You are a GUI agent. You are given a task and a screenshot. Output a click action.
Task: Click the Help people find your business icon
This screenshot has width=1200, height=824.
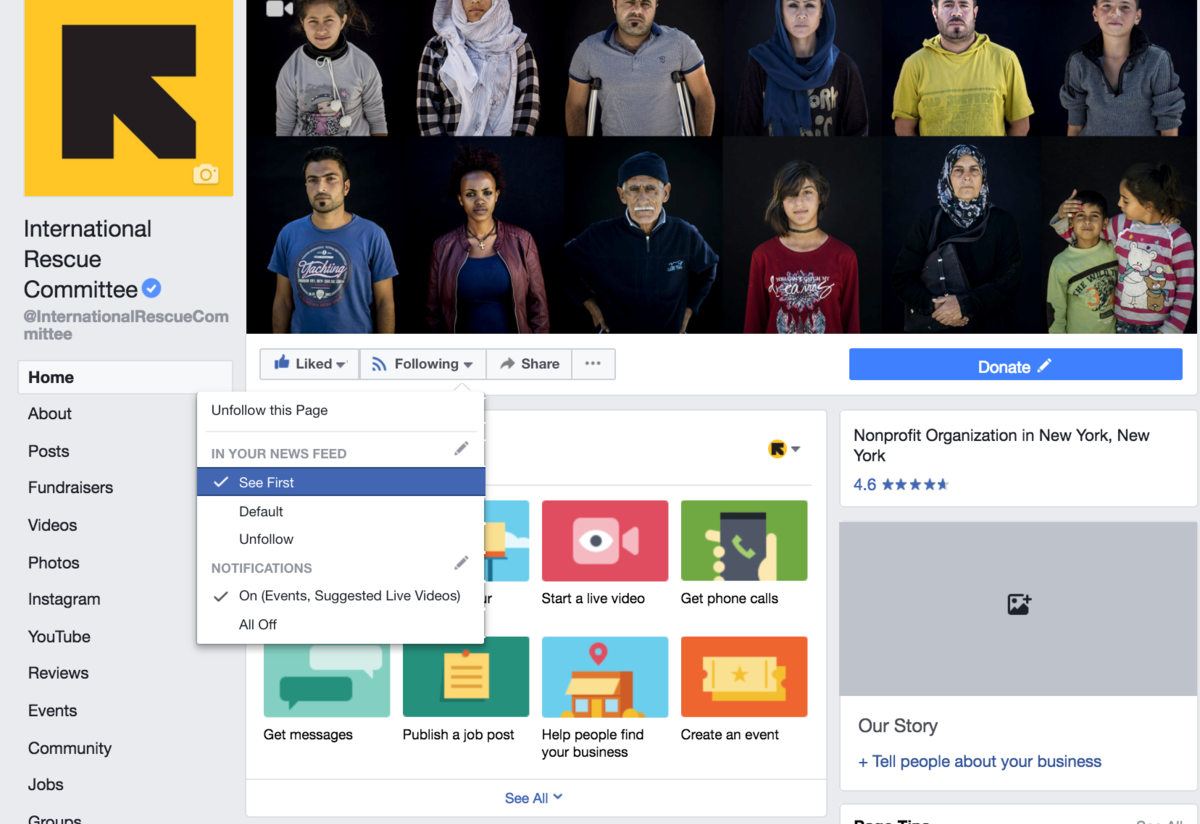604,676
